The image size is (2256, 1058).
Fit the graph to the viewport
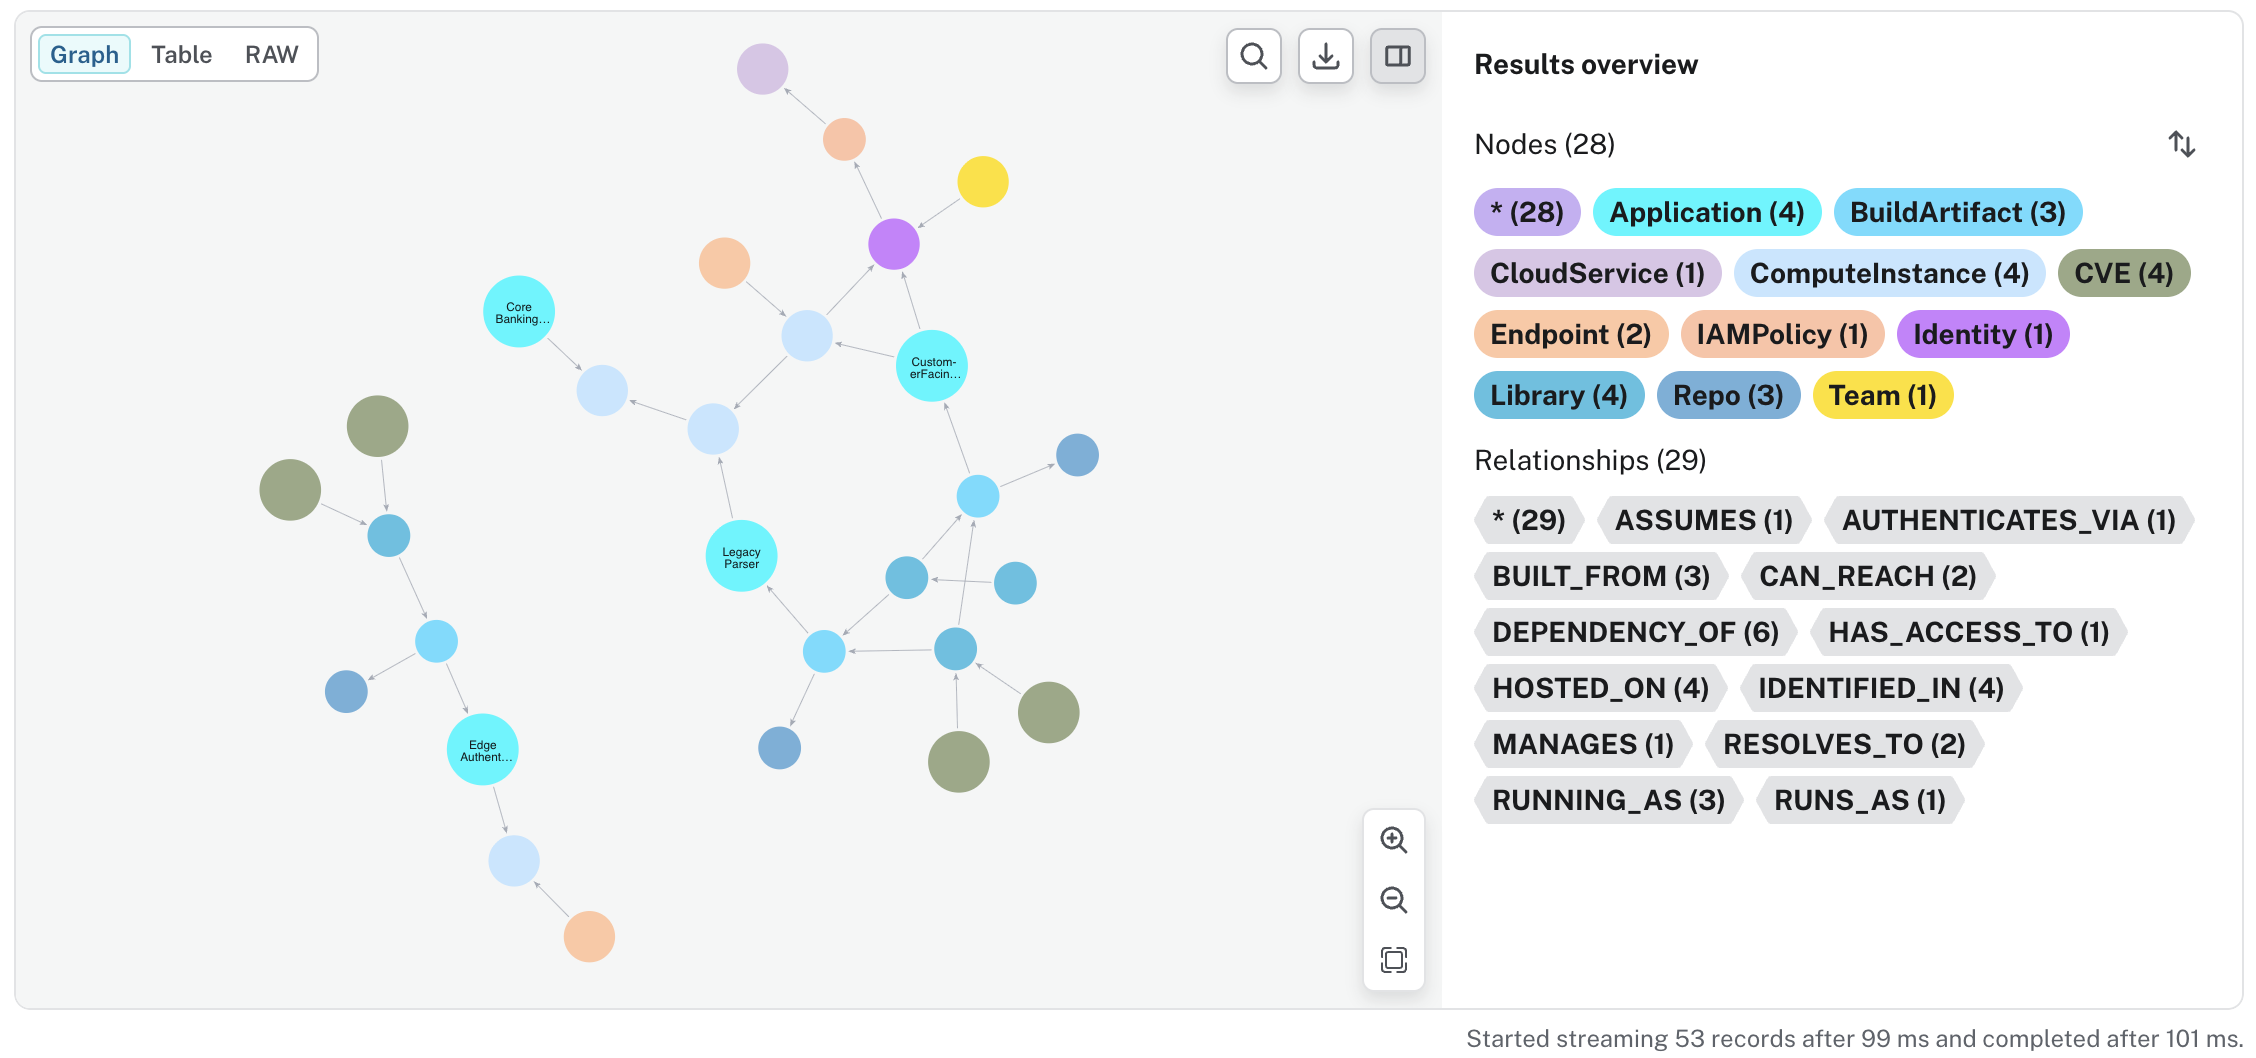1393,959
